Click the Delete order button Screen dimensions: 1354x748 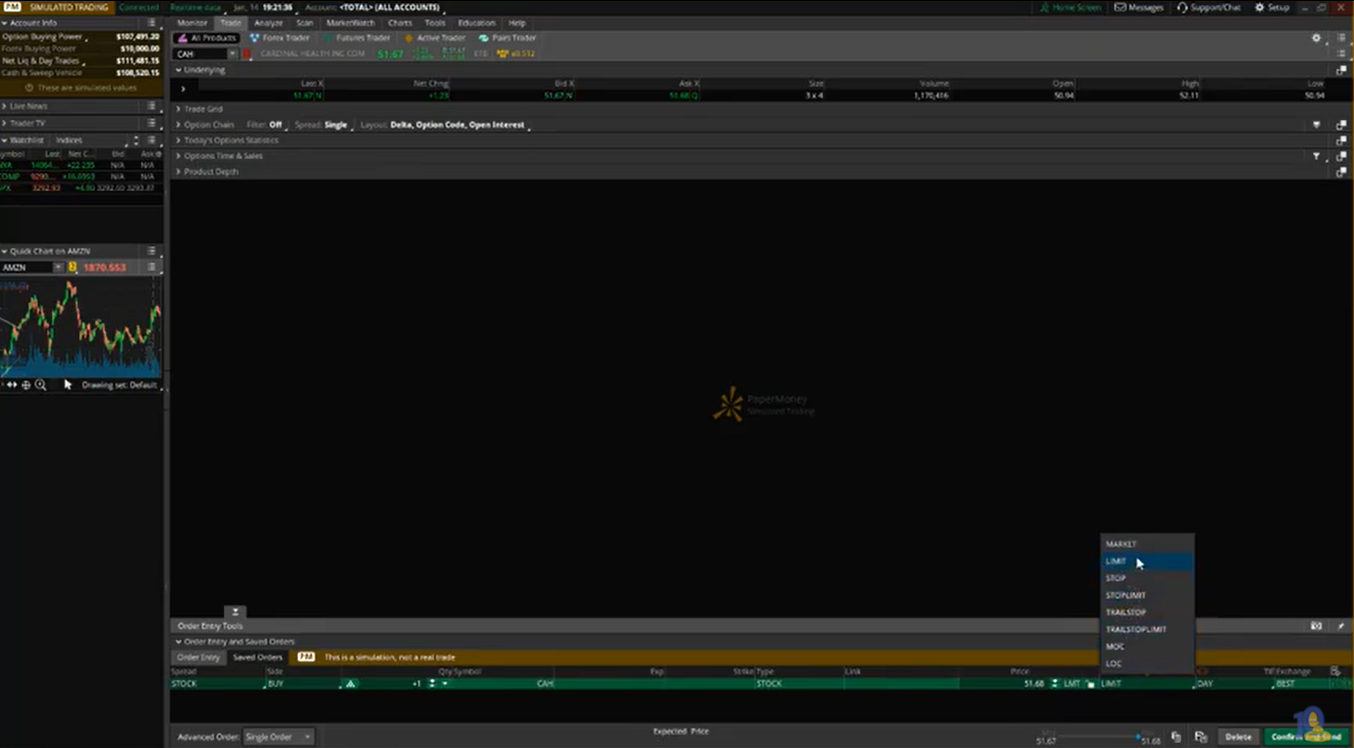click(x=1238, y=737)
